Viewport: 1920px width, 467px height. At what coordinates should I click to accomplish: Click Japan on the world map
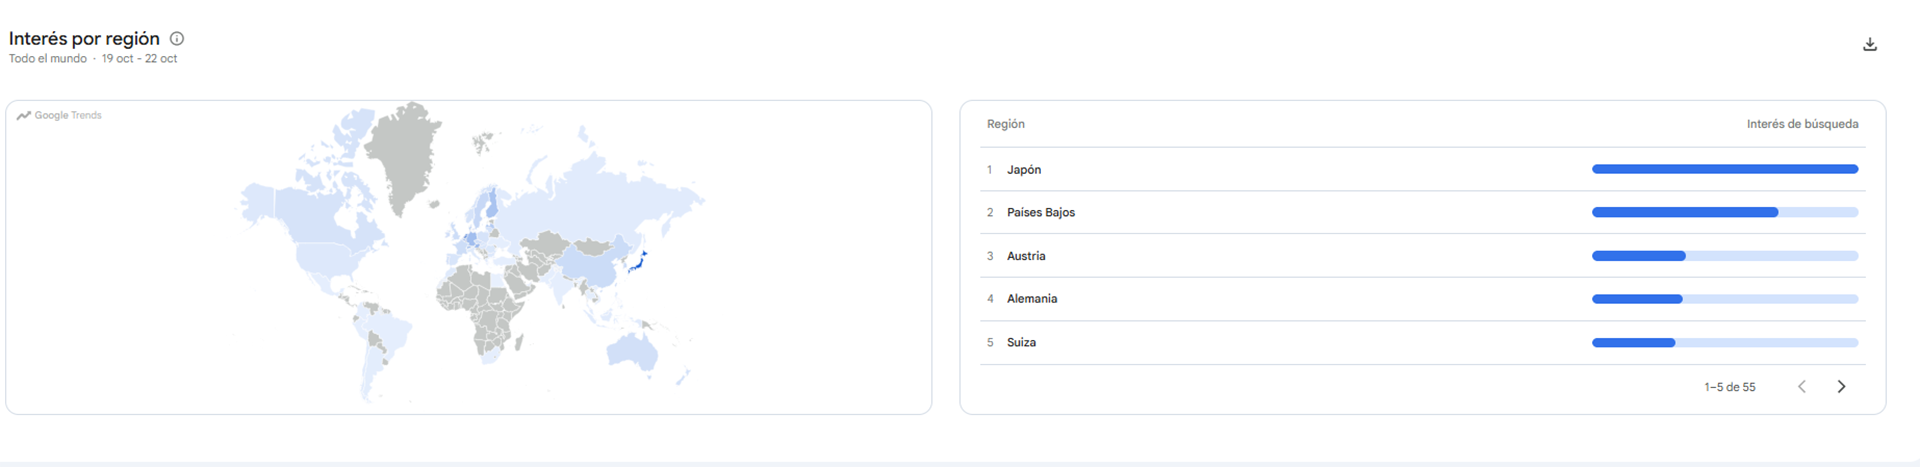638,263
